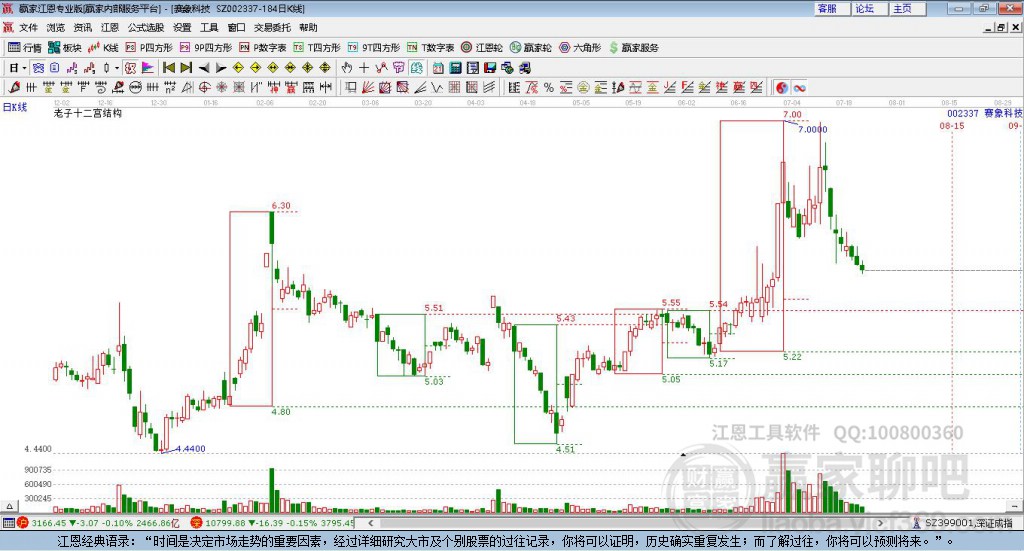Click the red pencil drawing tool

pos(14,87)
